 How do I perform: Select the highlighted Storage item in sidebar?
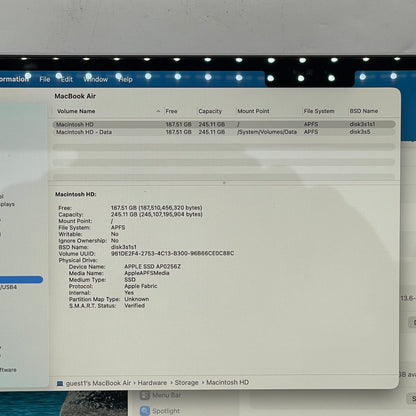coord(21,280)
